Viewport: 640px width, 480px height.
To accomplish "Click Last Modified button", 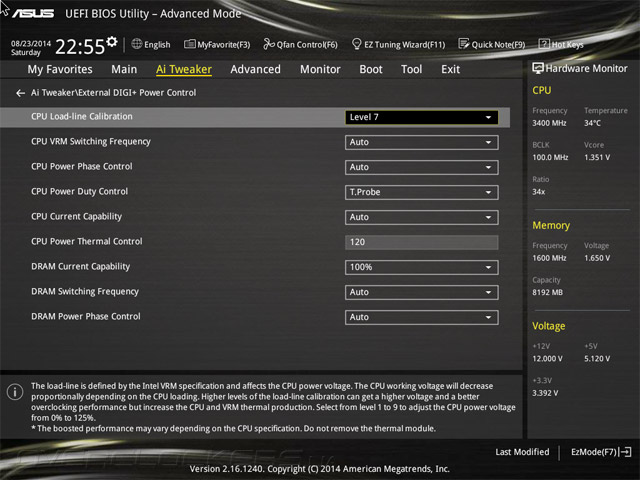I will tap(522, 452).
